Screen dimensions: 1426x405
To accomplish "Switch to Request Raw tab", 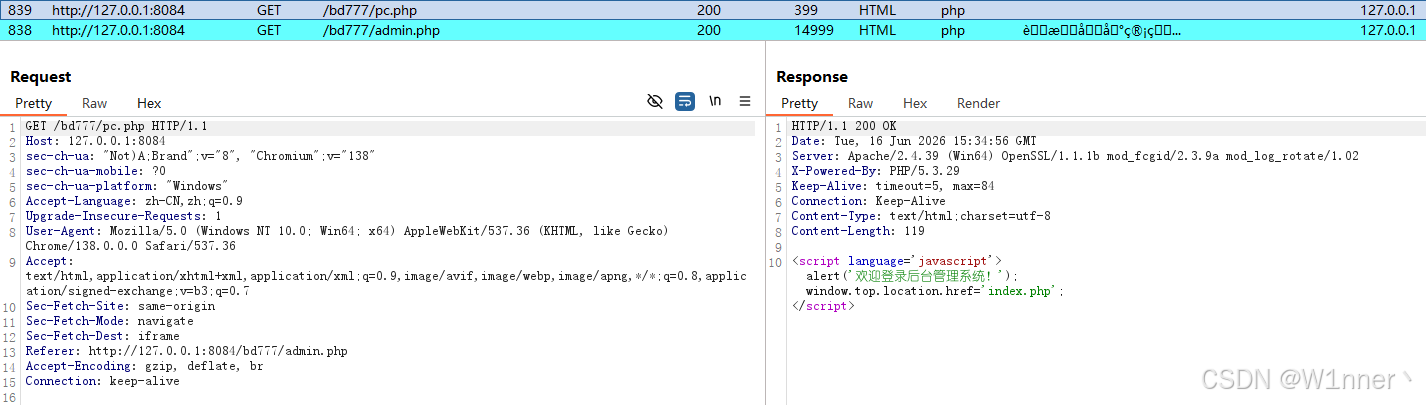I will (95, 103).
